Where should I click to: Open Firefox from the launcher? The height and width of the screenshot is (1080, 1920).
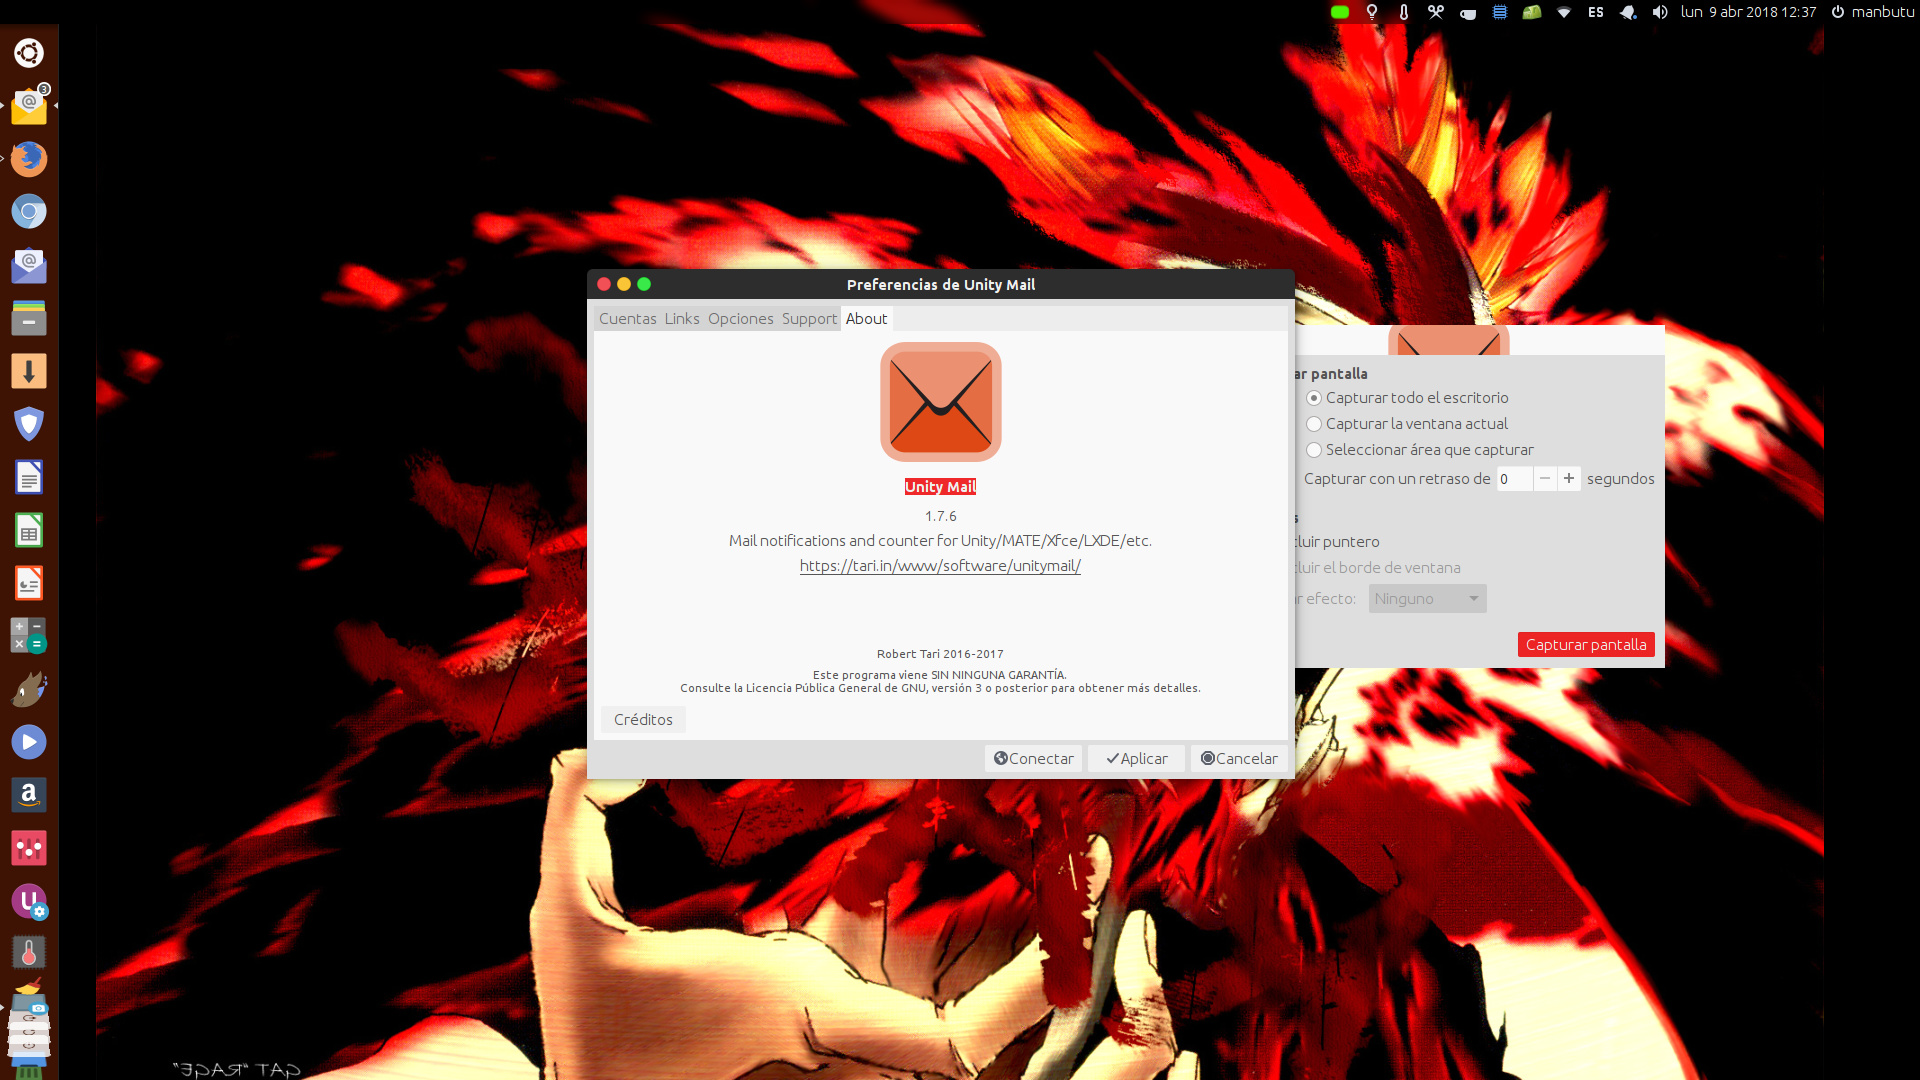click(x=29, y=159)
